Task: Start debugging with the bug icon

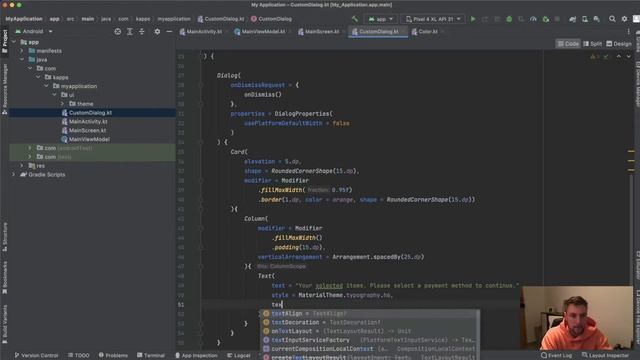Action: click(509, 19)
